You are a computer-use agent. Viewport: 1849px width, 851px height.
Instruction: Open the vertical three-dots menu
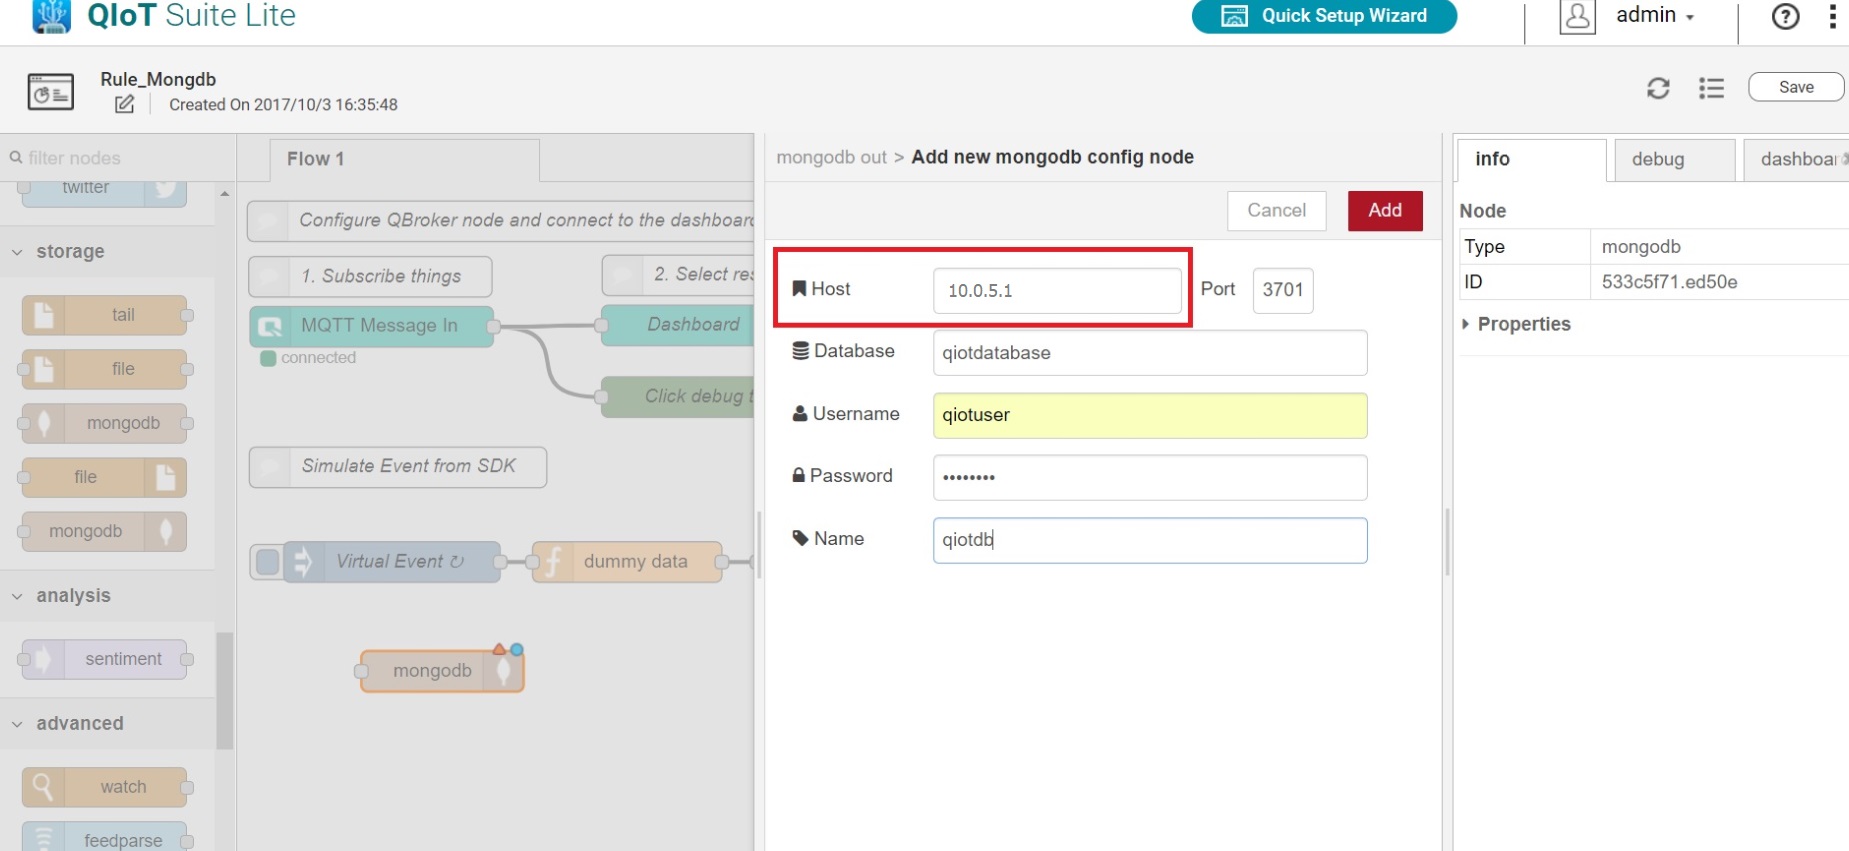(x=1832, y=16)
